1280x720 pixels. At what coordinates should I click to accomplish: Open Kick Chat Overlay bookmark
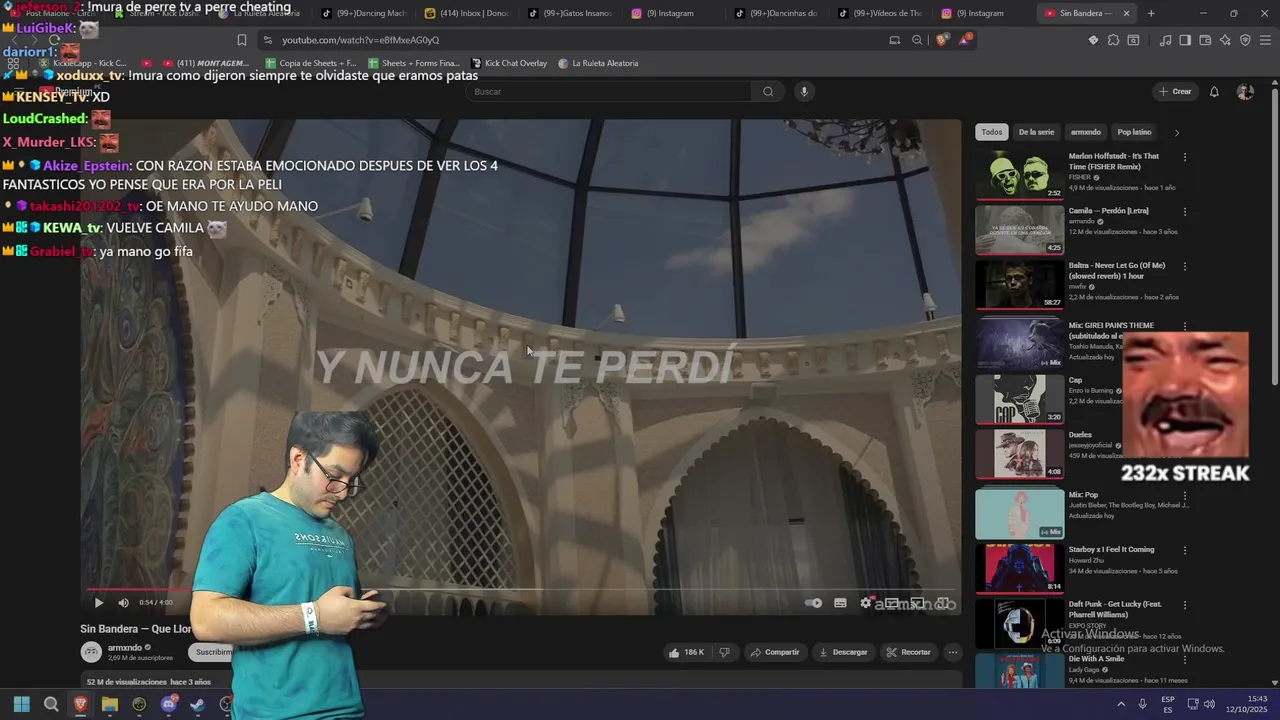pos(509,63)
